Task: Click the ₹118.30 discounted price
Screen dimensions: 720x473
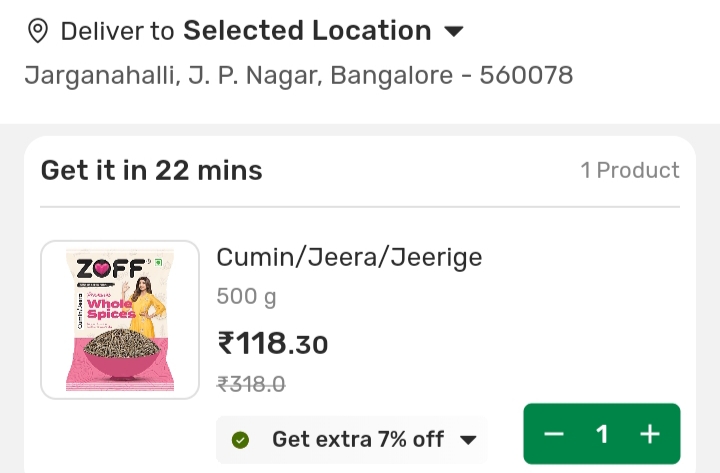Action: (x=272, y=344)
